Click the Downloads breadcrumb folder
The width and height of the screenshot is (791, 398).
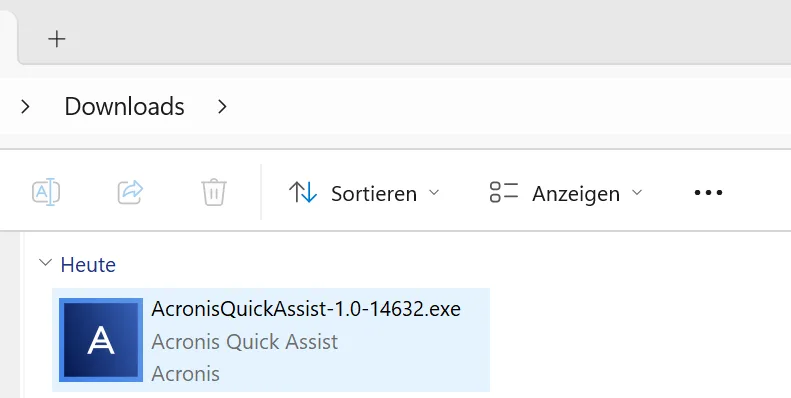pos(124,106)
